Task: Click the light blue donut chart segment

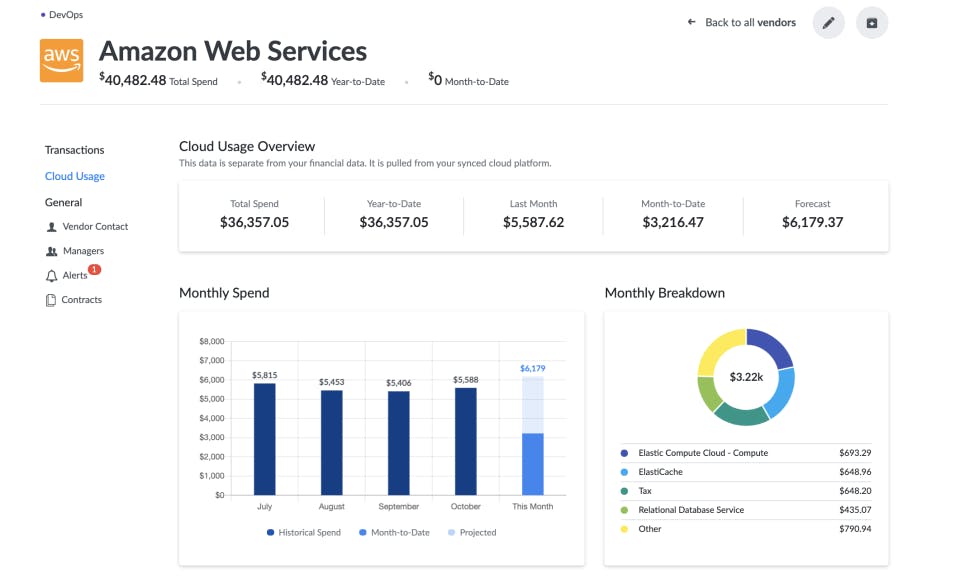Action: pos(781,394)
